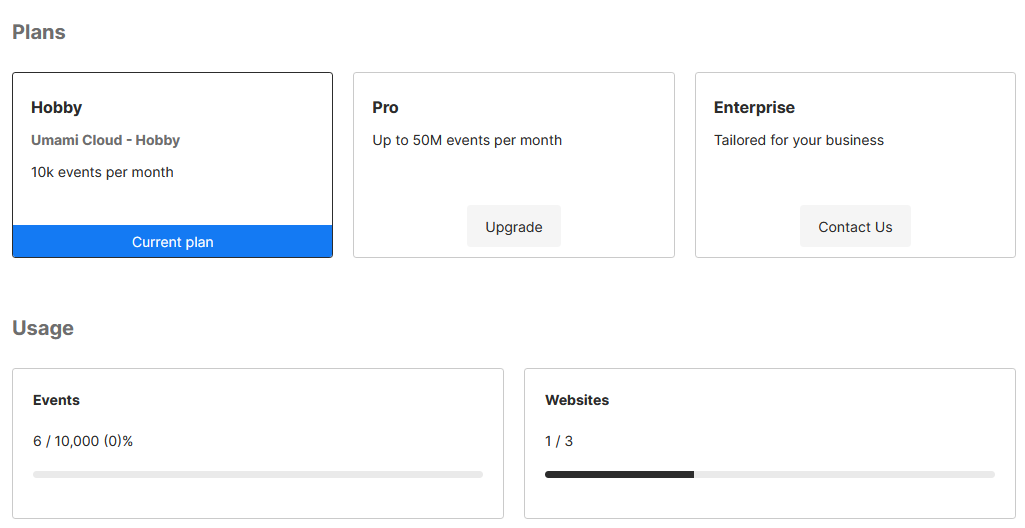Screen dimensions: 1025x528
Task: Click the "1 / 3" websites count
Action: [x=559, y=441]
